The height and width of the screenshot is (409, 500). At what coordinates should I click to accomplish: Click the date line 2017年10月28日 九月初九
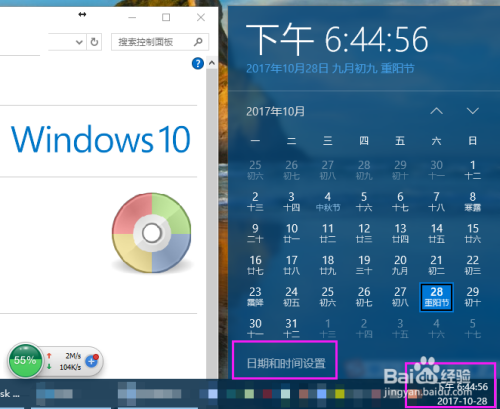pos(330,69)
